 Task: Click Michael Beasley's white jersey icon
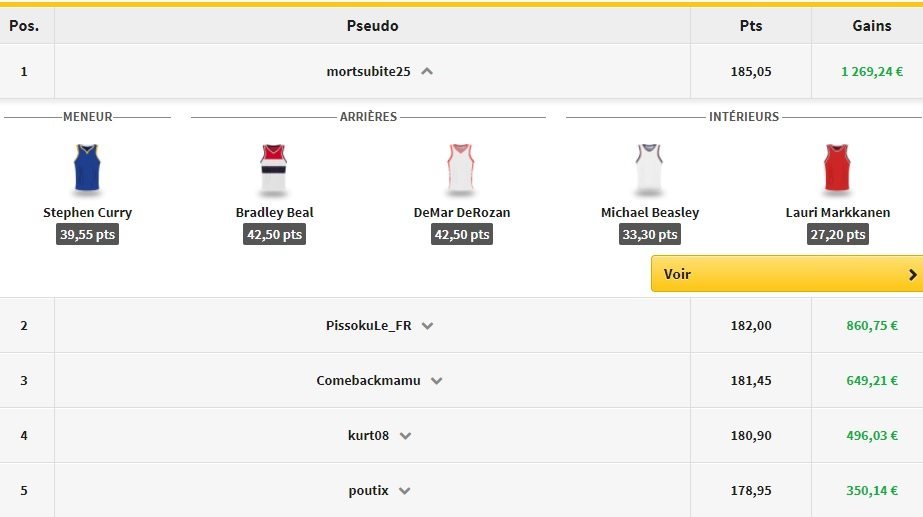(x=650, y=169)
